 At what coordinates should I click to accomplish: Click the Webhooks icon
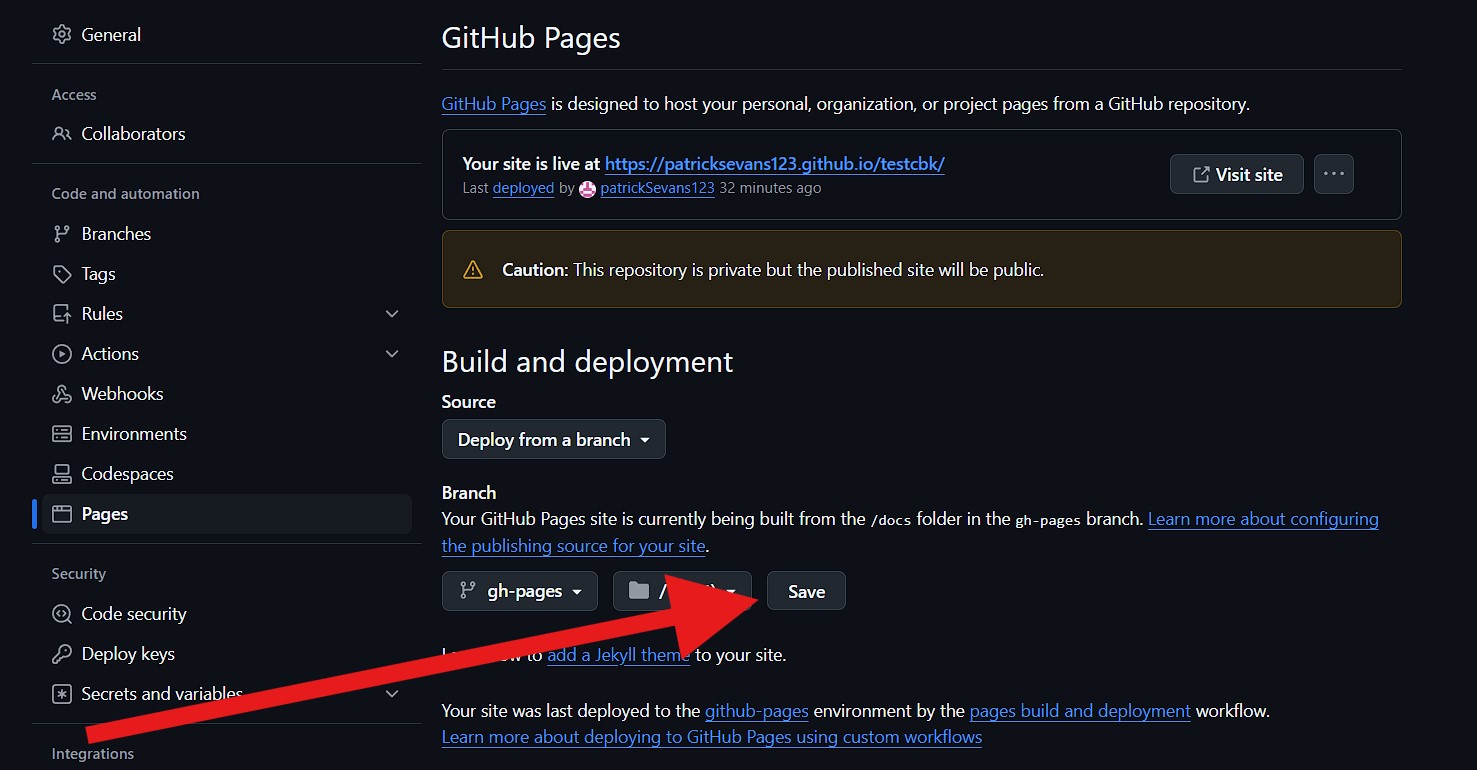(x=61, y=393)
